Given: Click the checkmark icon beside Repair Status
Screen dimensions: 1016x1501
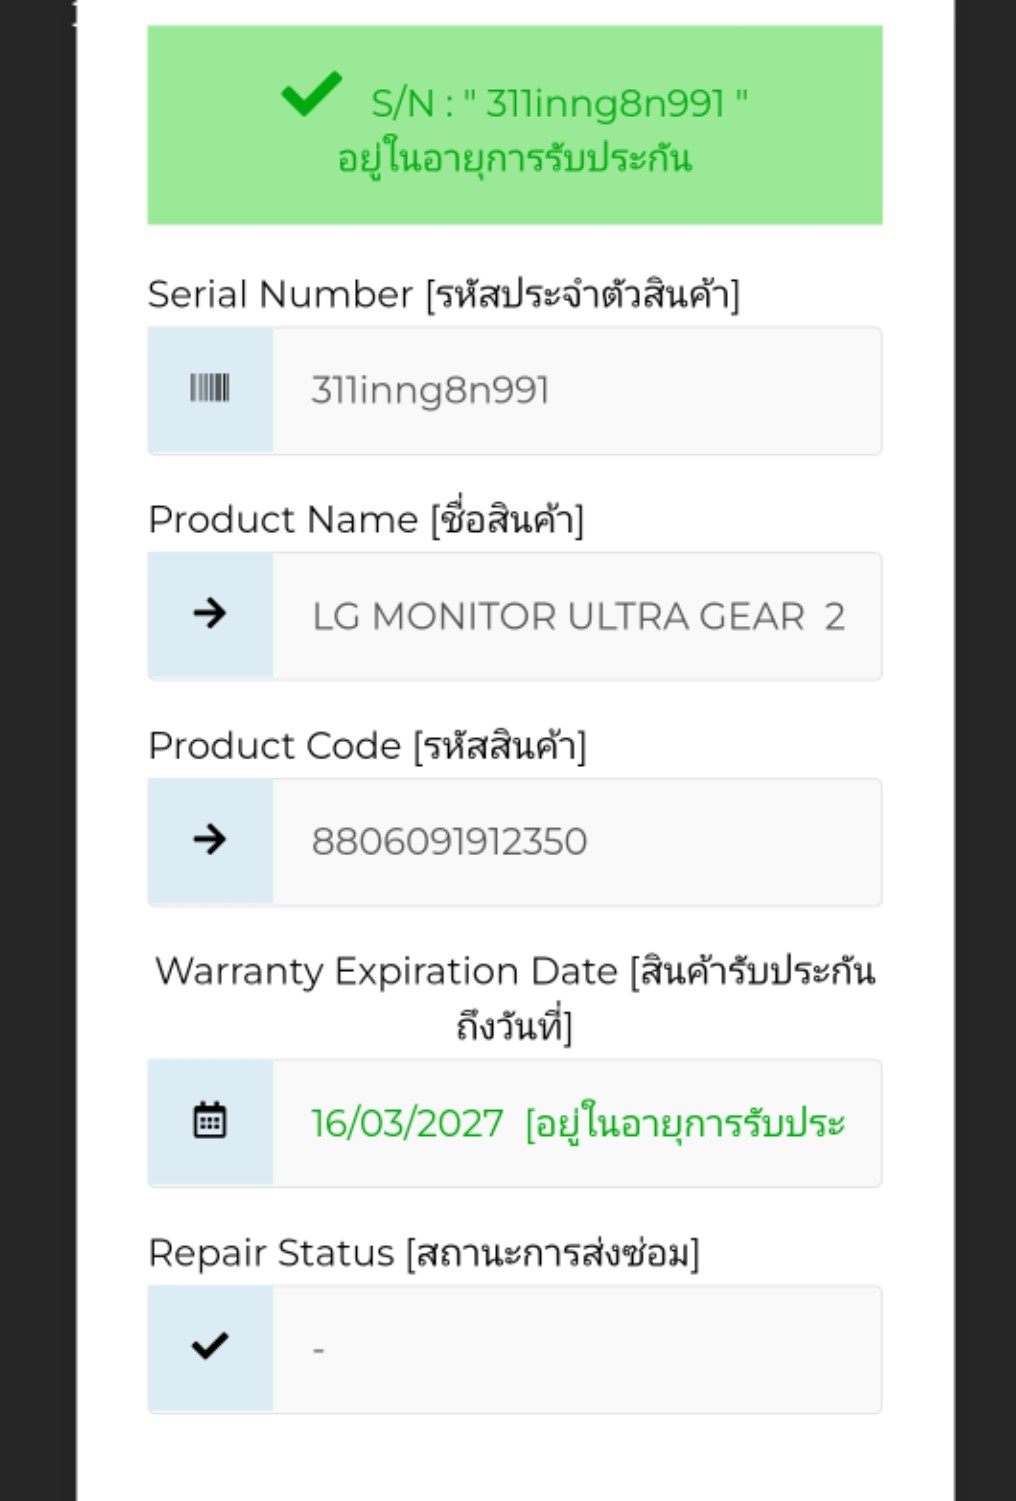Looking at the screenshot, I should 210,1346.
